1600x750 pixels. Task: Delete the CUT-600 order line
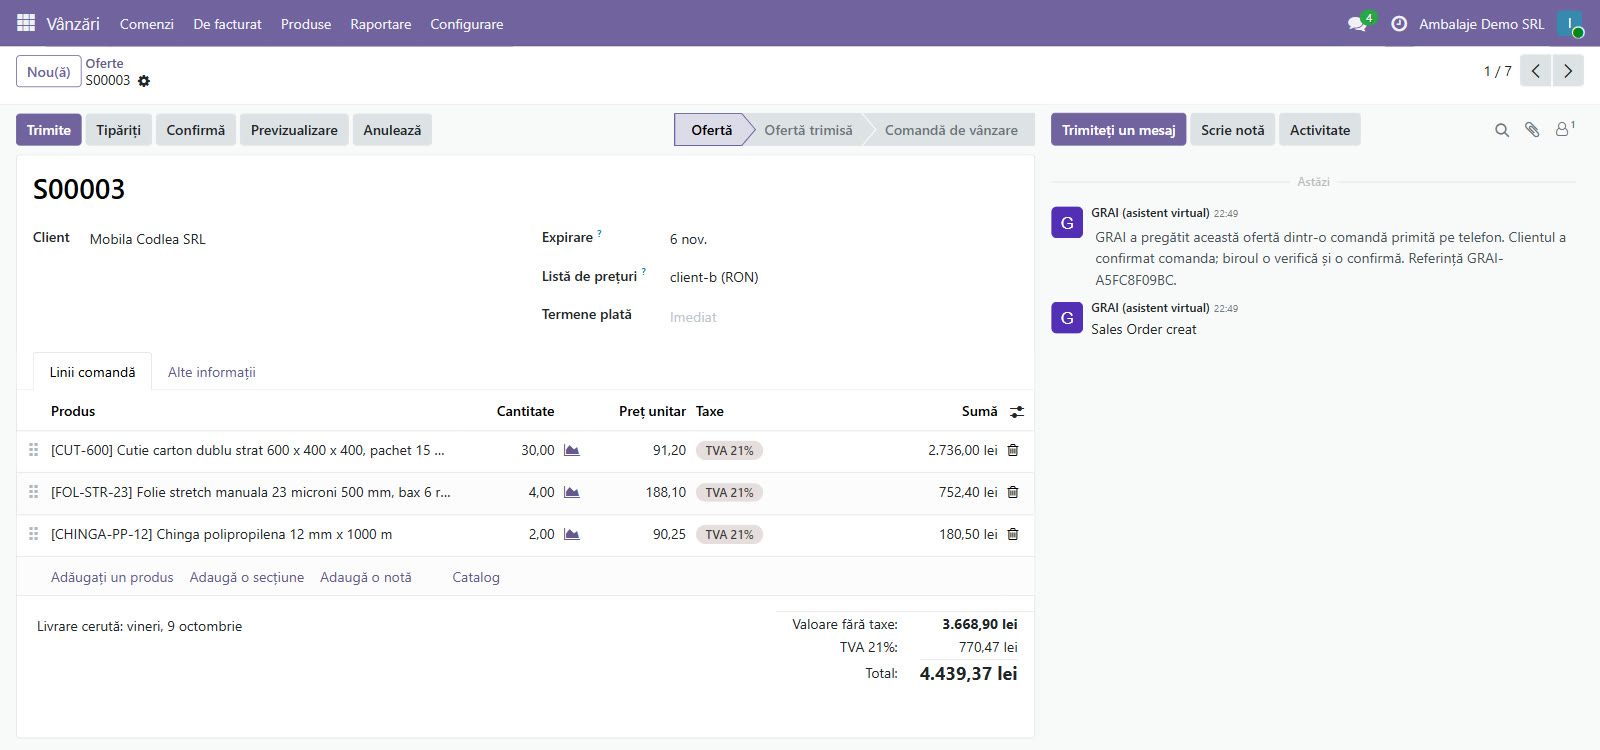(x=1013, y=451)
